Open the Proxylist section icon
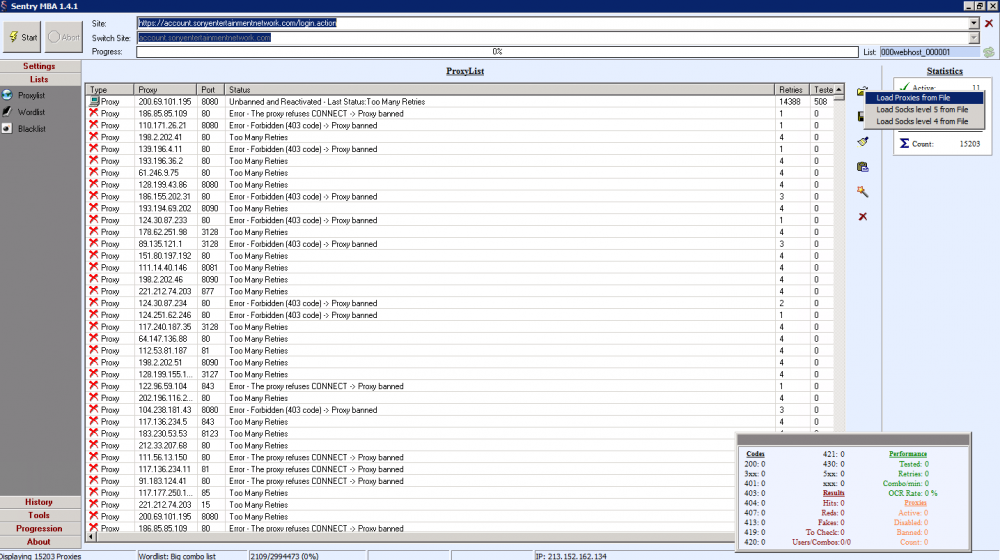1000x560 pixels. 7,95
